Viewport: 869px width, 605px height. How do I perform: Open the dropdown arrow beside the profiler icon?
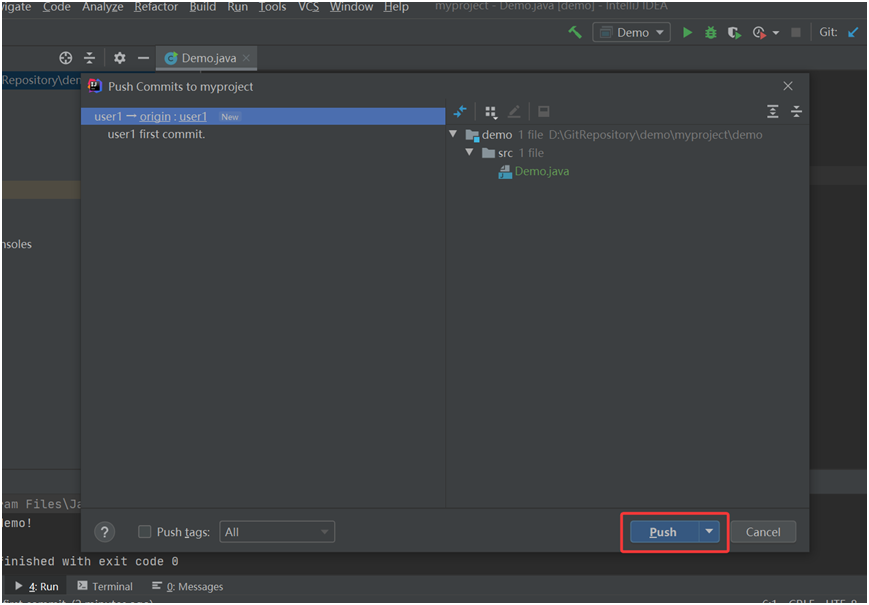pyautogui.click(x=775, y=33)
